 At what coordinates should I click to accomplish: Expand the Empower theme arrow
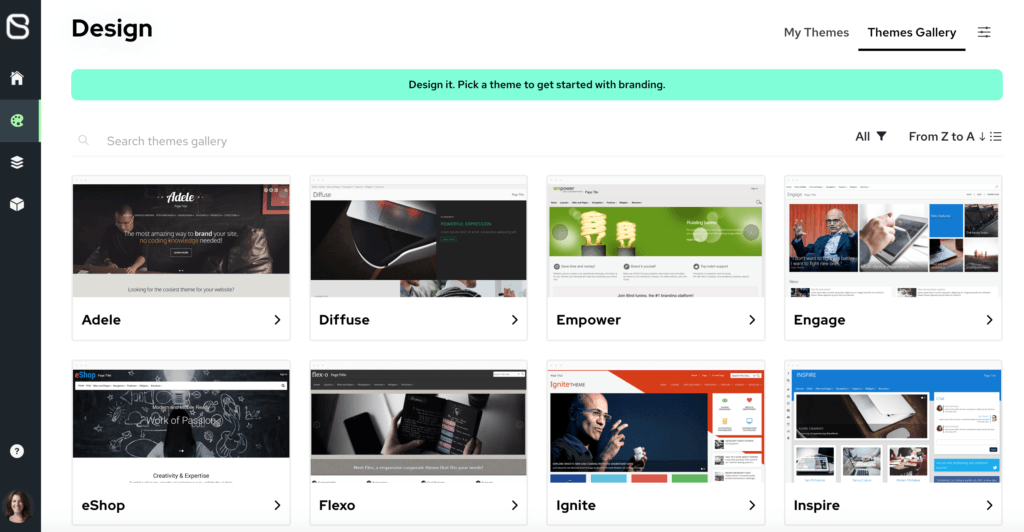click(752, 320)
